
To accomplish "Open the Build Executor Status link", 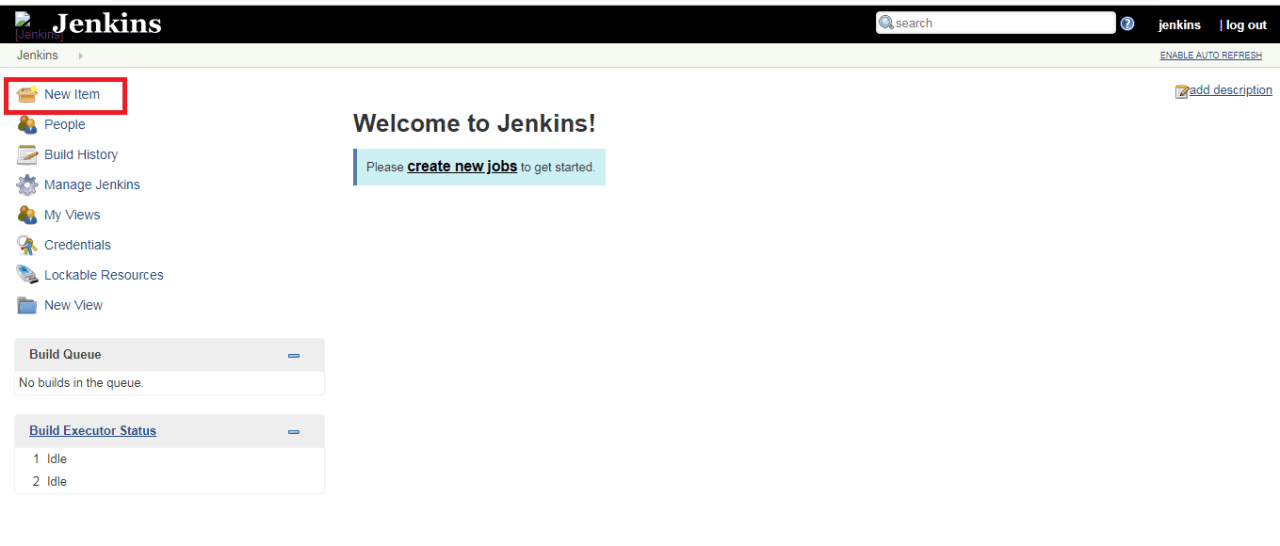I will pyautogui.click(x=93, y=431).
